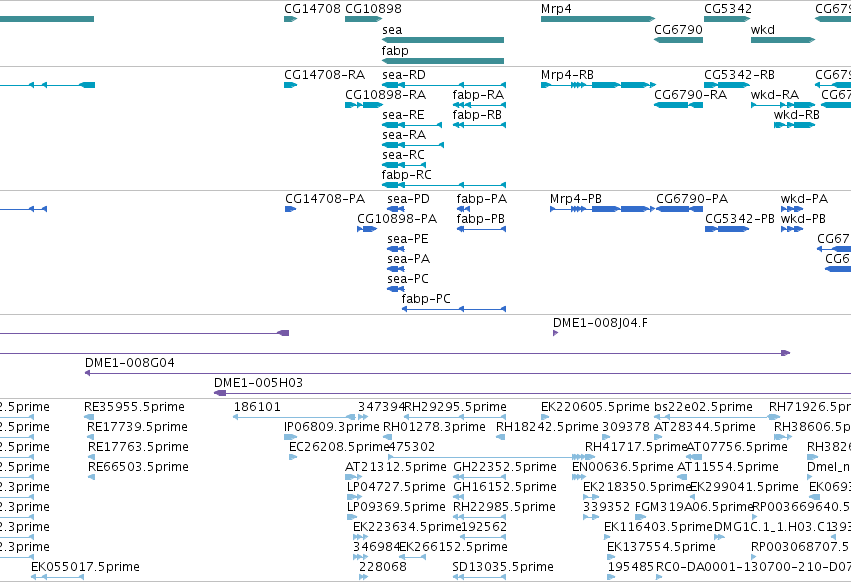The width and height of the screenshot is (851, 582).
Task: Select protein Mrp4-PB
Action: (576, 199)
